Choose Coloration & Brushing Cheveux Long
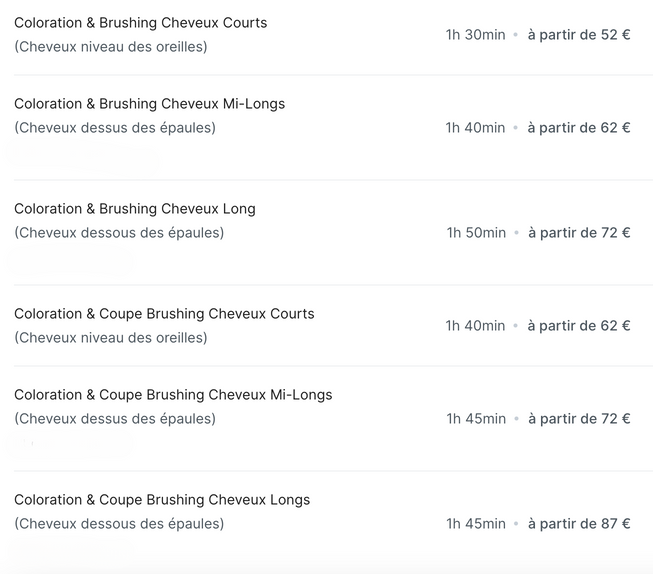This screenshot has width=653, height=574. [135, 209]
